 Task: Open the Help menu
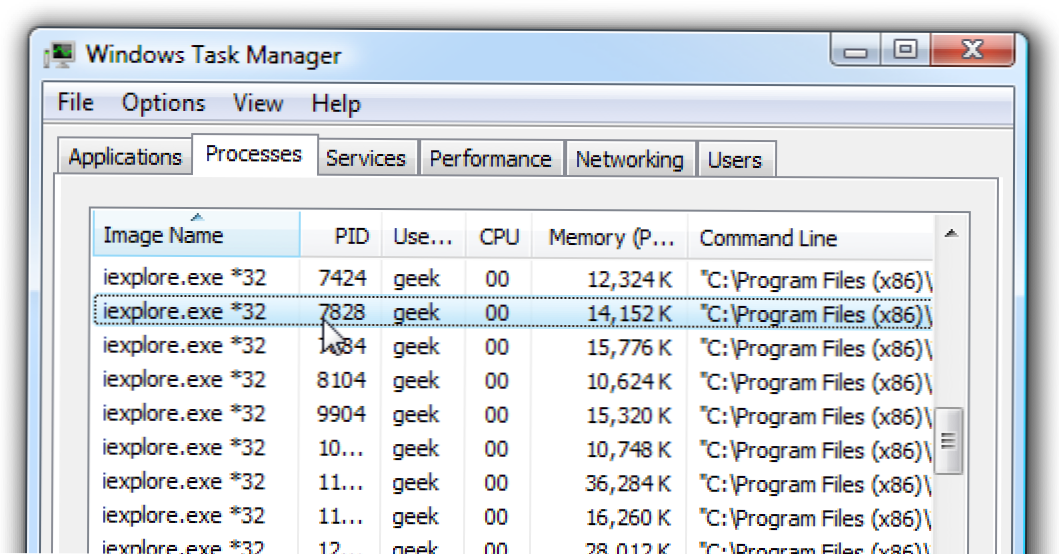coord(335,103)
